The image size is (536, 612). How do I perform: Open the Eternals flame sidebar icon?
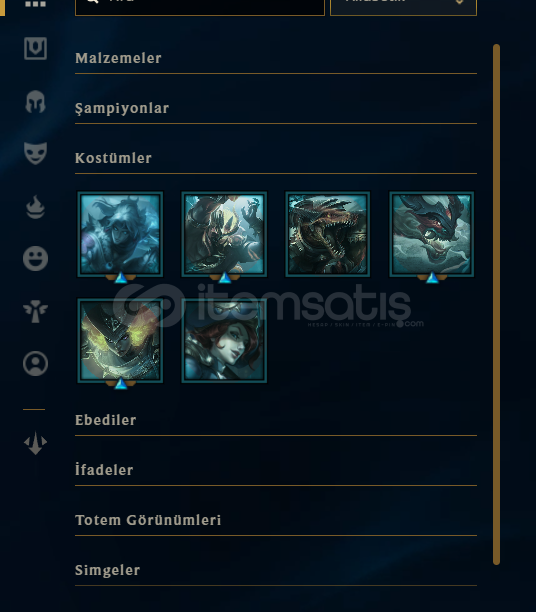pos(36,206)
